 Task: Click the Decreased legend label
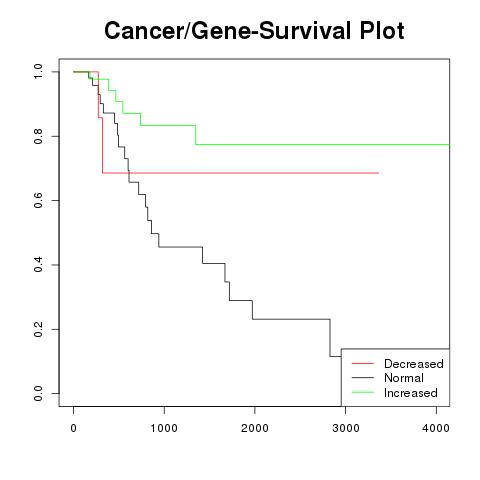[x=414, y=364]
